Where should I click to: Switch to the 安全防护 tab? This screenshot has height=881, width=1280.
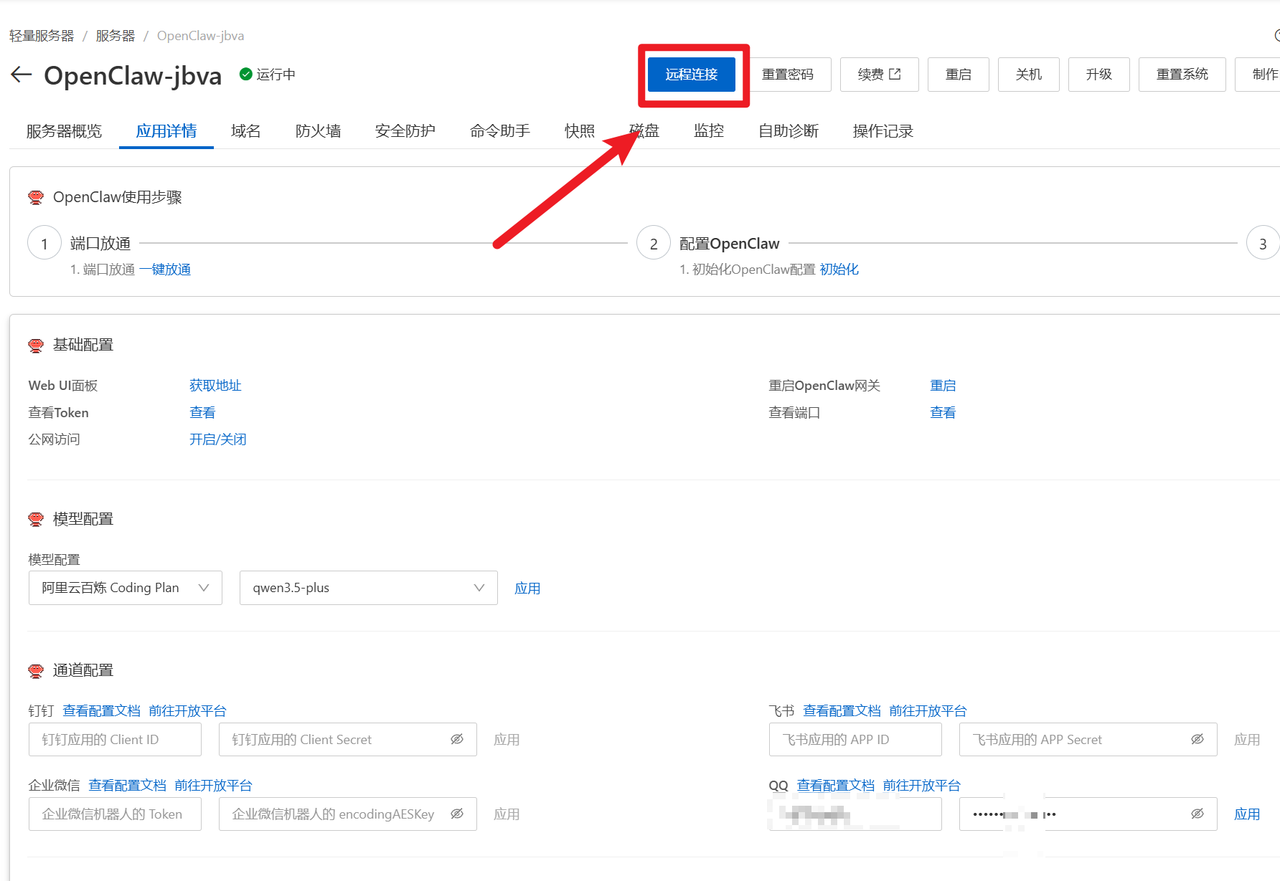405,131
